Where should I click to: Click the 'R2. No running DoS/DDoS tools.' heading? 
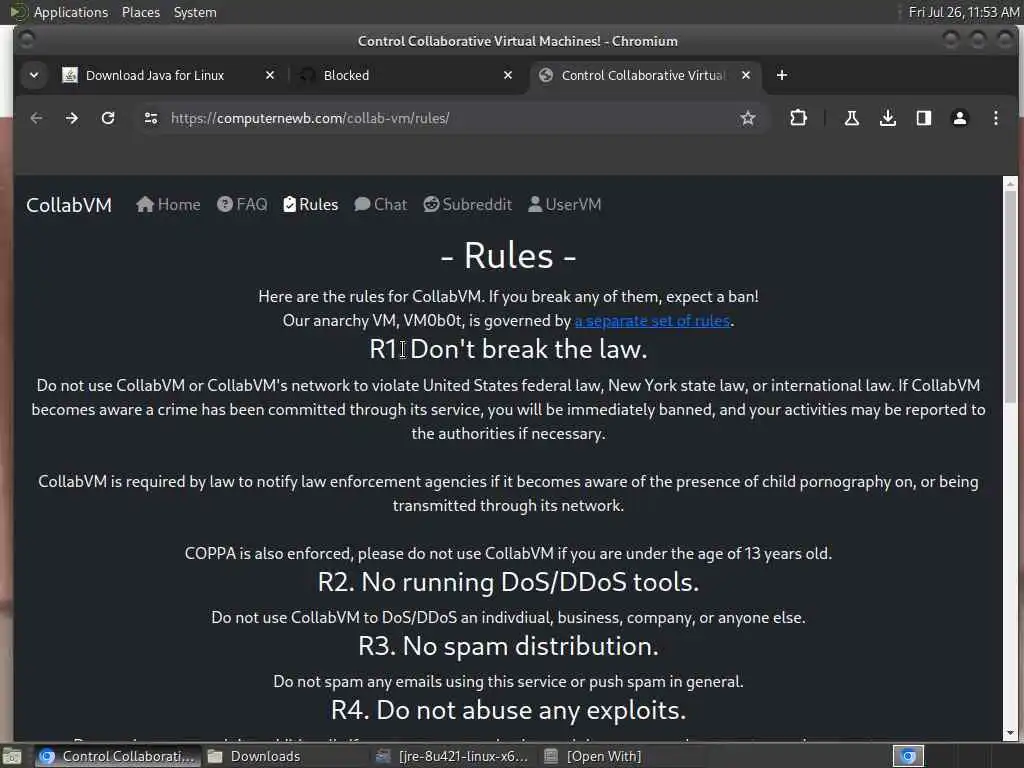coord(508,582)
